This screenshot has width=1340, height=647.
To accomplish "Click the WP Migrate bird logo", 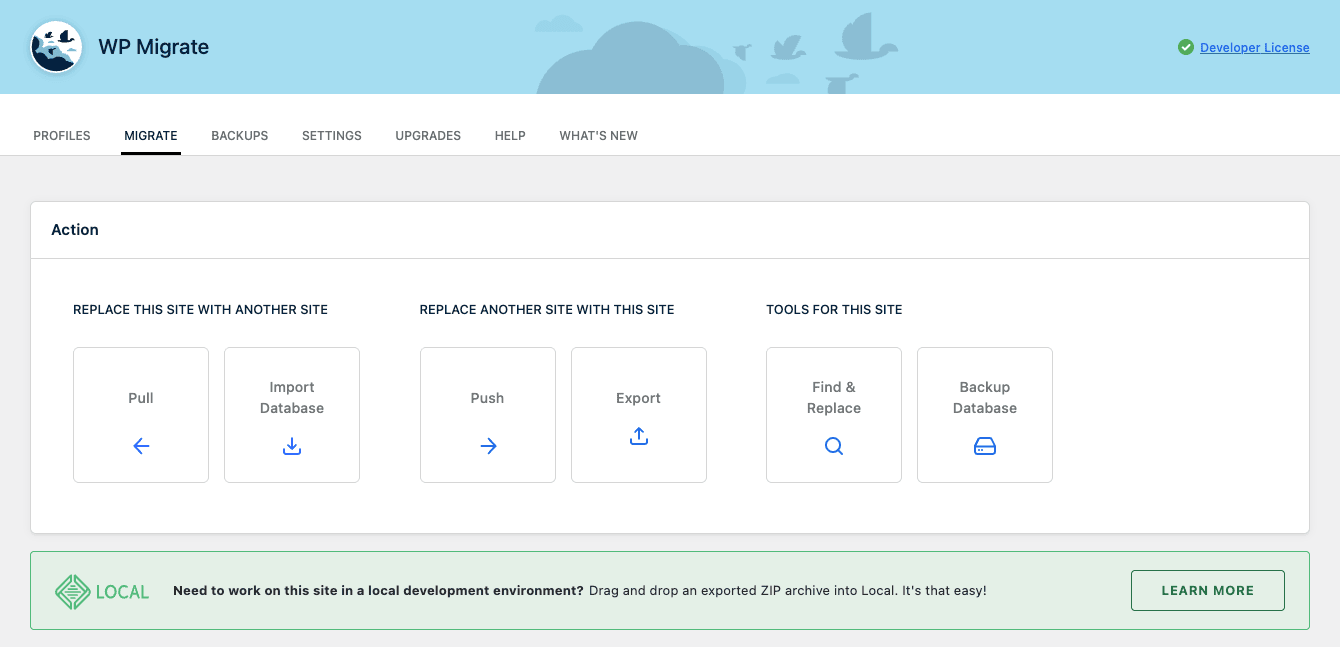I will [x=56, y=47].
